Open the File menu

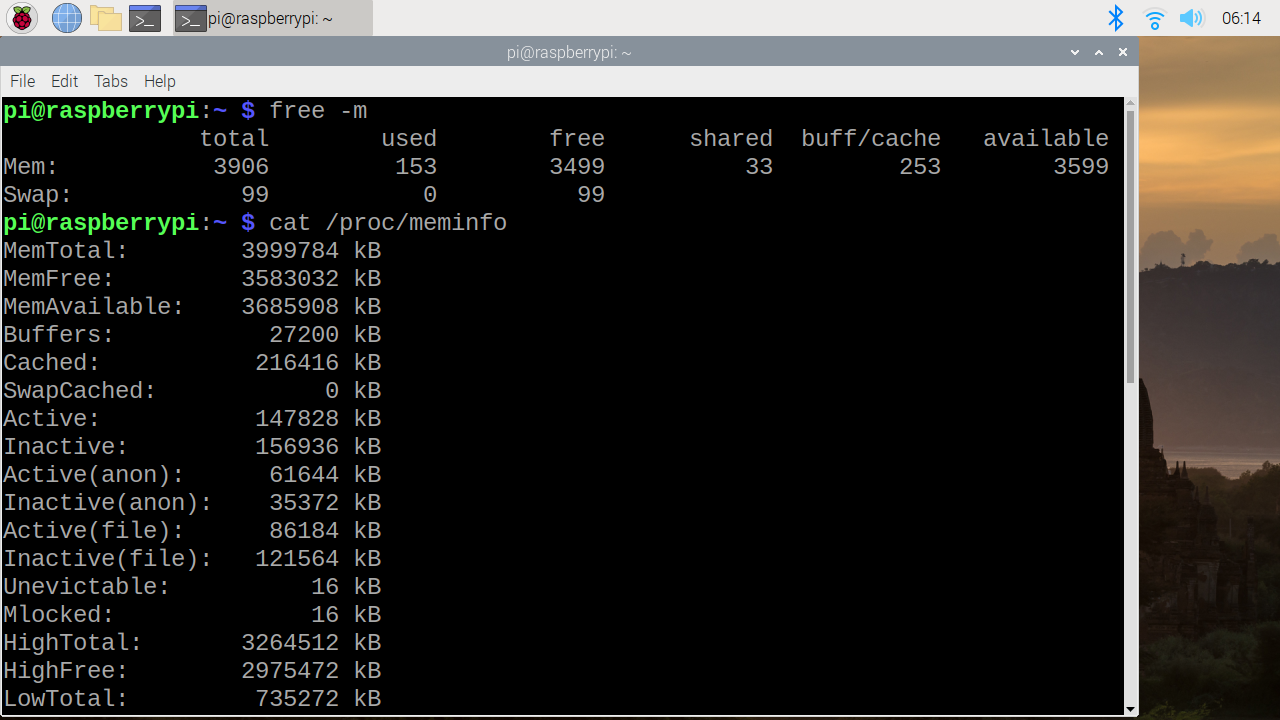[22, 81]
